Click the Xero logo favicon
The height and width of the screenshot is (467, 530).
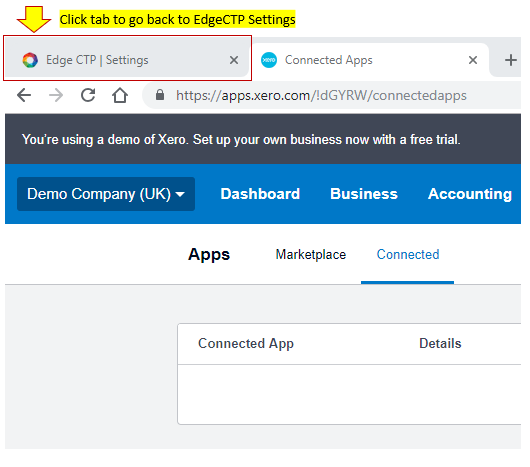point(269,60)
